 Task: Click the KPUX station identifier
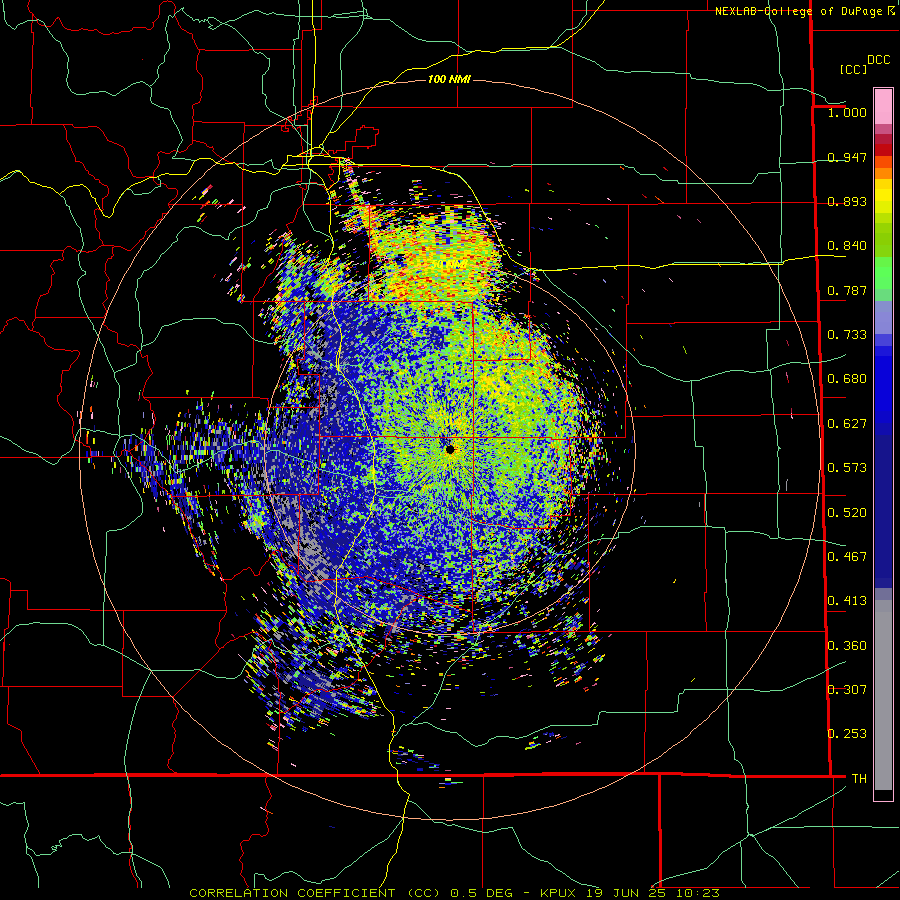click(x=560, y=893)
